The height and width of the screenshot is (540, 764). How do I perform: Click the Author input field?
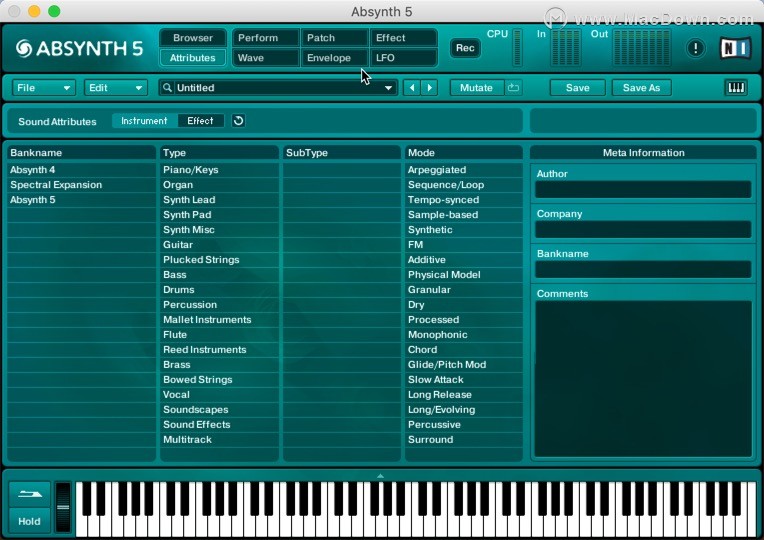[643, 190]
